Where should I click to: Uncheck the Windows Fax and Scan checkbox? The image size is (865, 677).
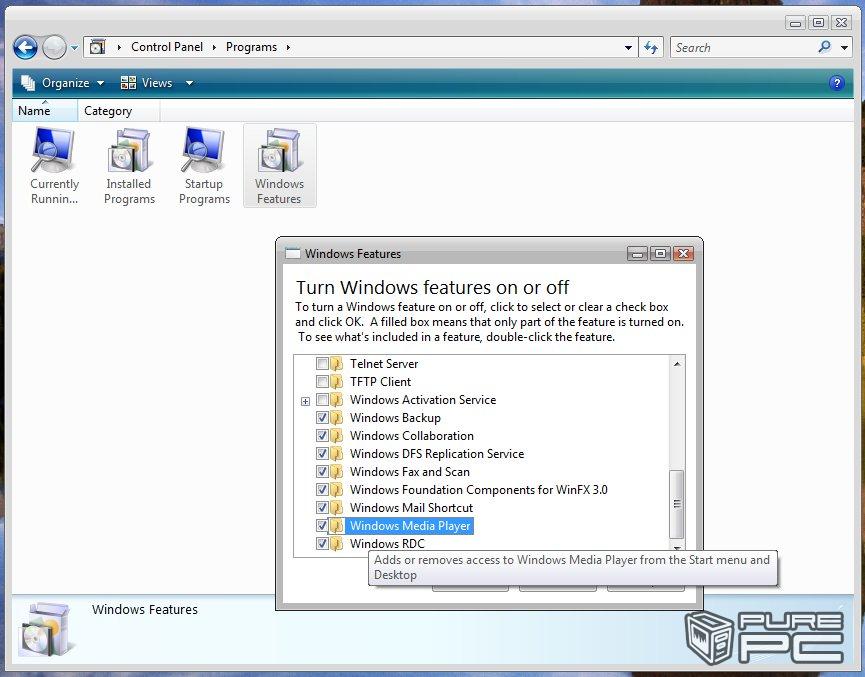(322, 472)
